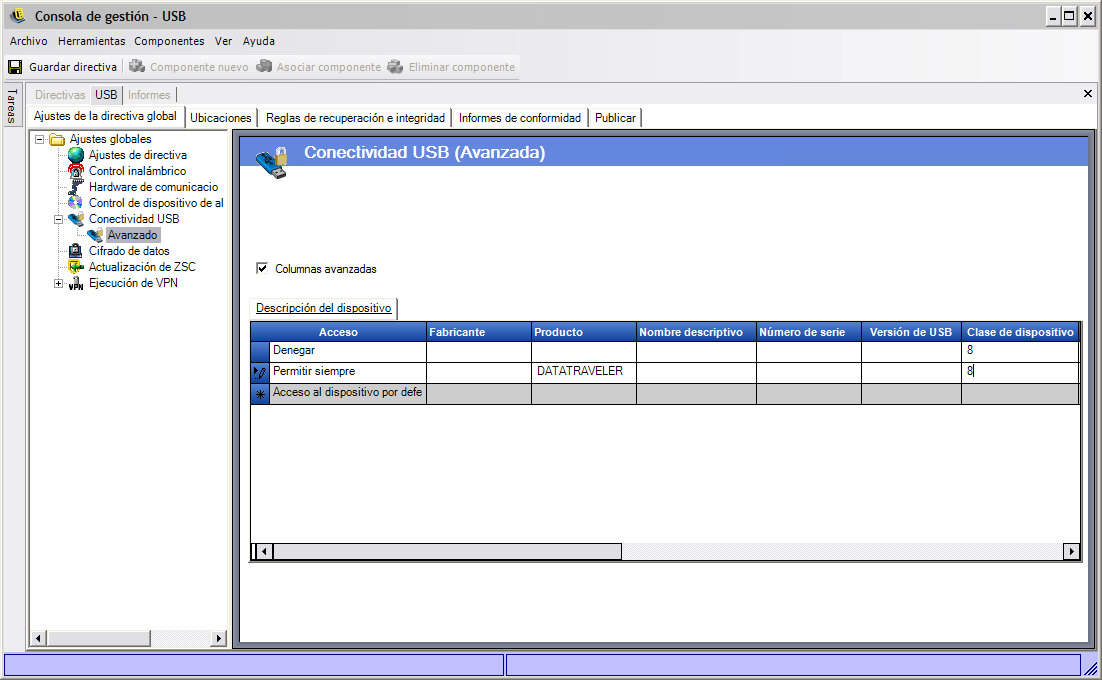Open the Ver menu
The height and width of the screenshot is (680, 1102).
pyautogui.click(x=223, y=41)
